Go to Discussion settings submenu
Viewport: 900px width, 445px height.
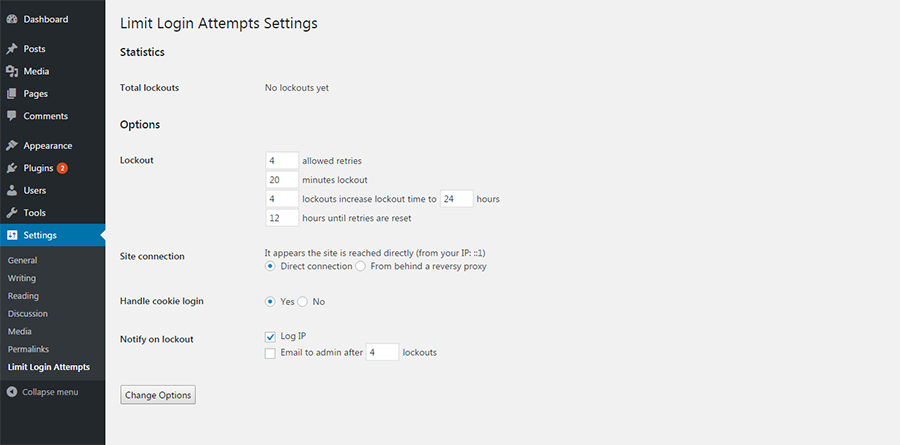click(x=28, y=314)
